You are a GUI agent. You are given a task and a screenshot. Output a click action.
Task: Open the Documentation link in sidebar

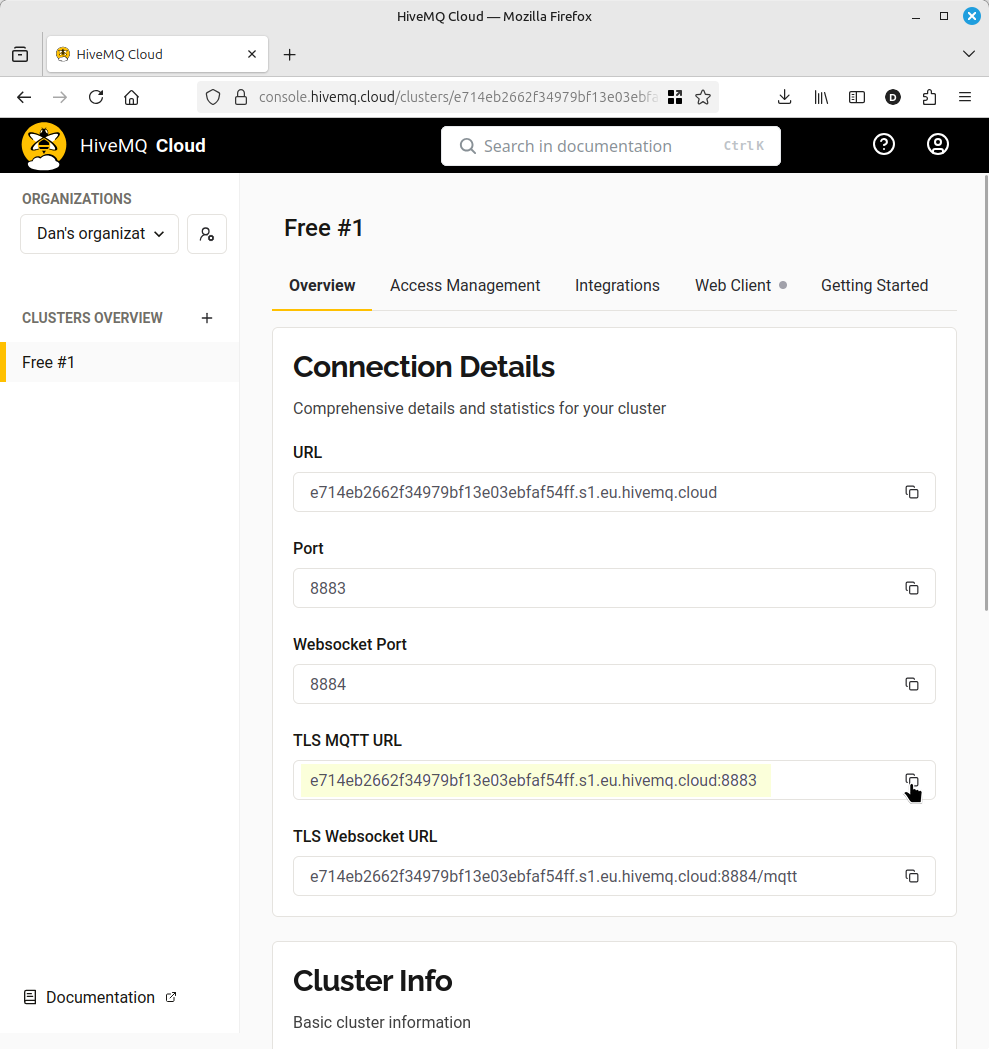click(x=100, y=997)
